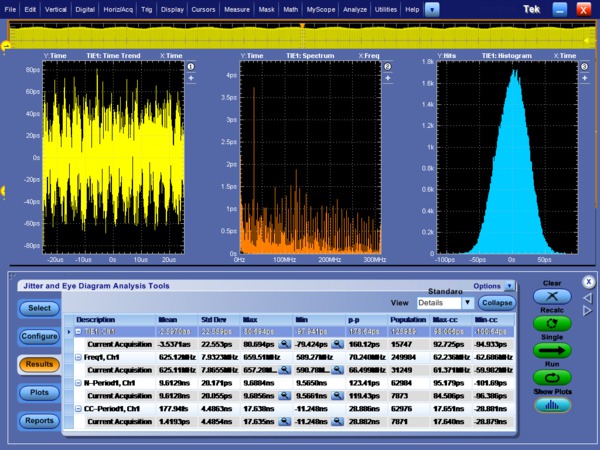
Task: Start a Single acquisition run
Action: 552,351
